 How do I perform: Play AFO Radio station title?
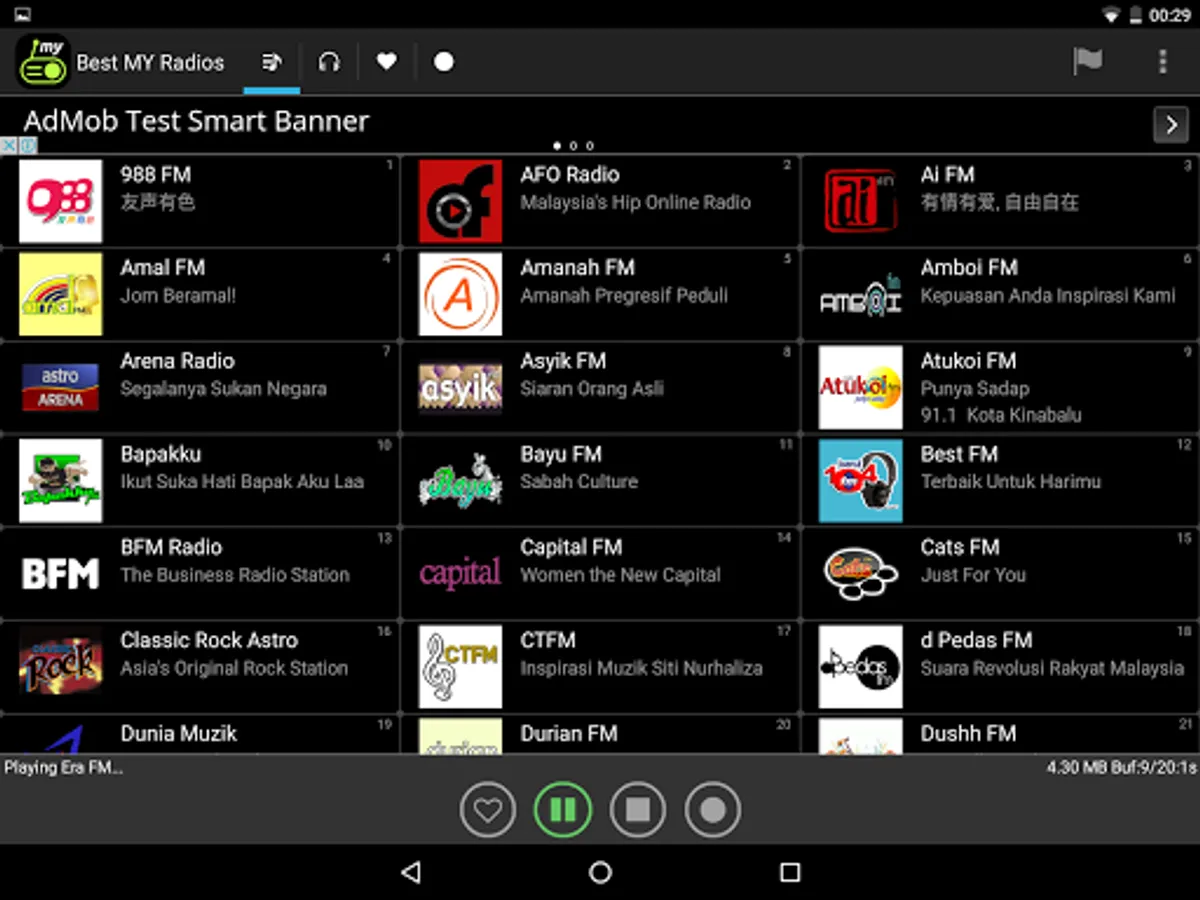pyautogui.click(x=570, y=174)
